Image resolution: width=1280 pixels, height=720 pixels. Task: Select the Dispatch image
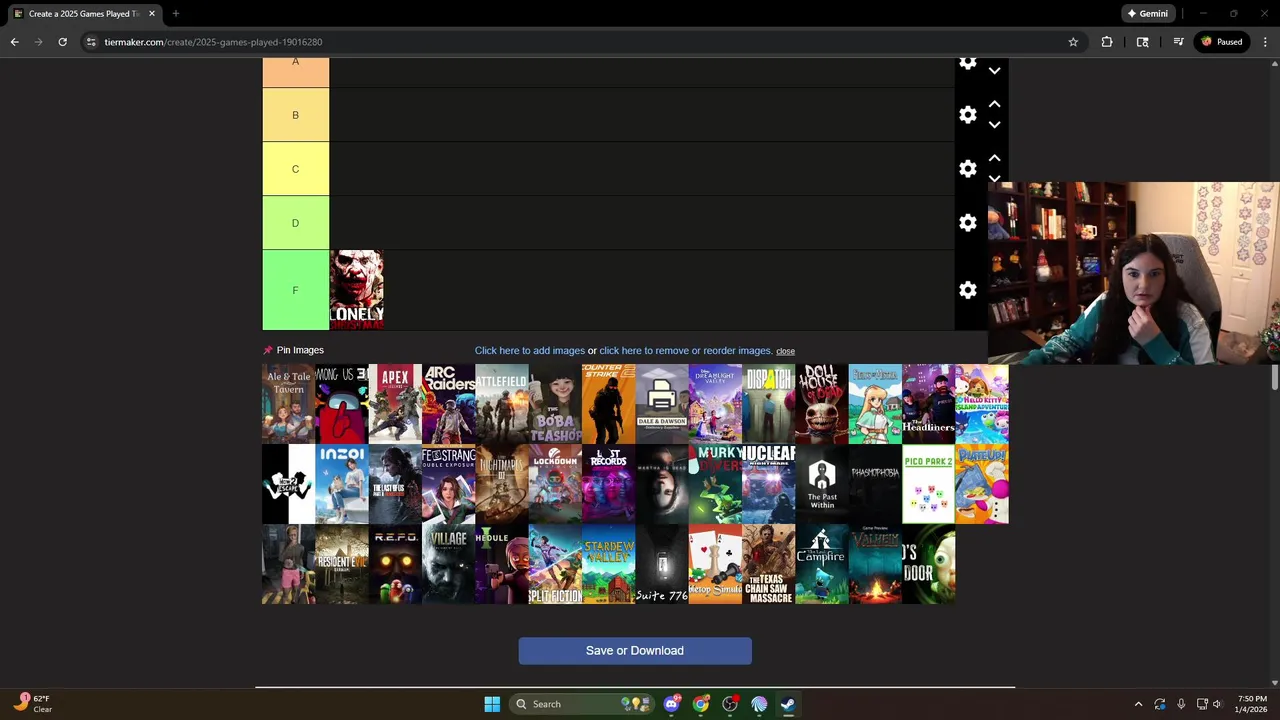click(768, 404)
